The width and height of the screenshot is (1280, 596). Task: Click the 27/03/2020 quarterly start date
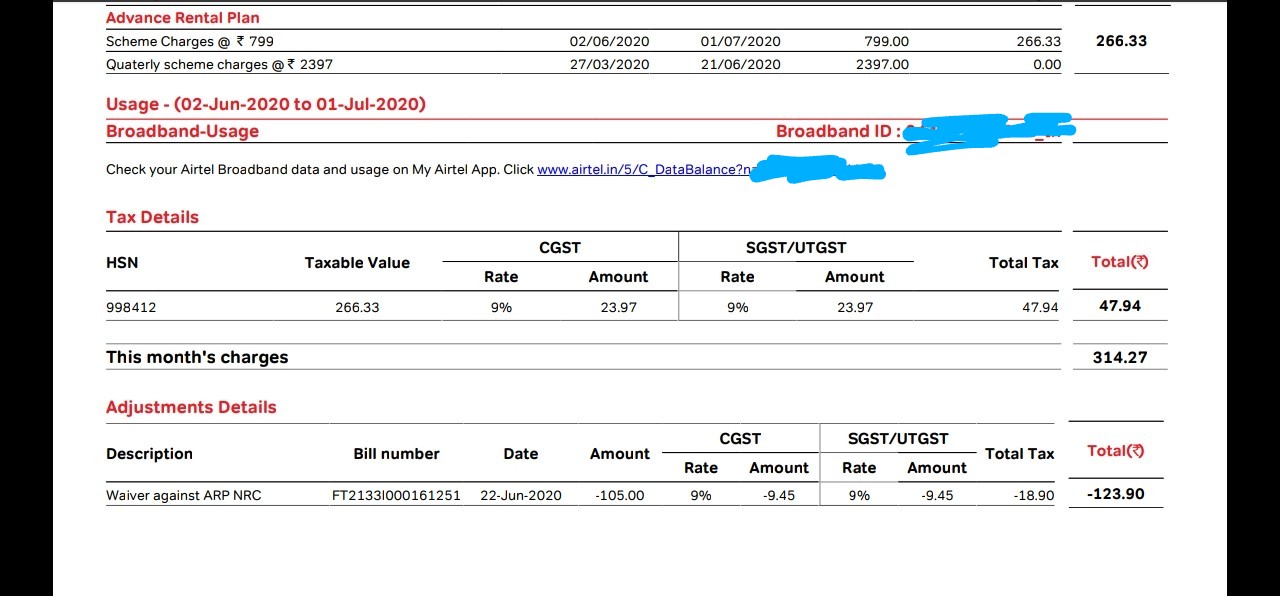coord(609,64)
